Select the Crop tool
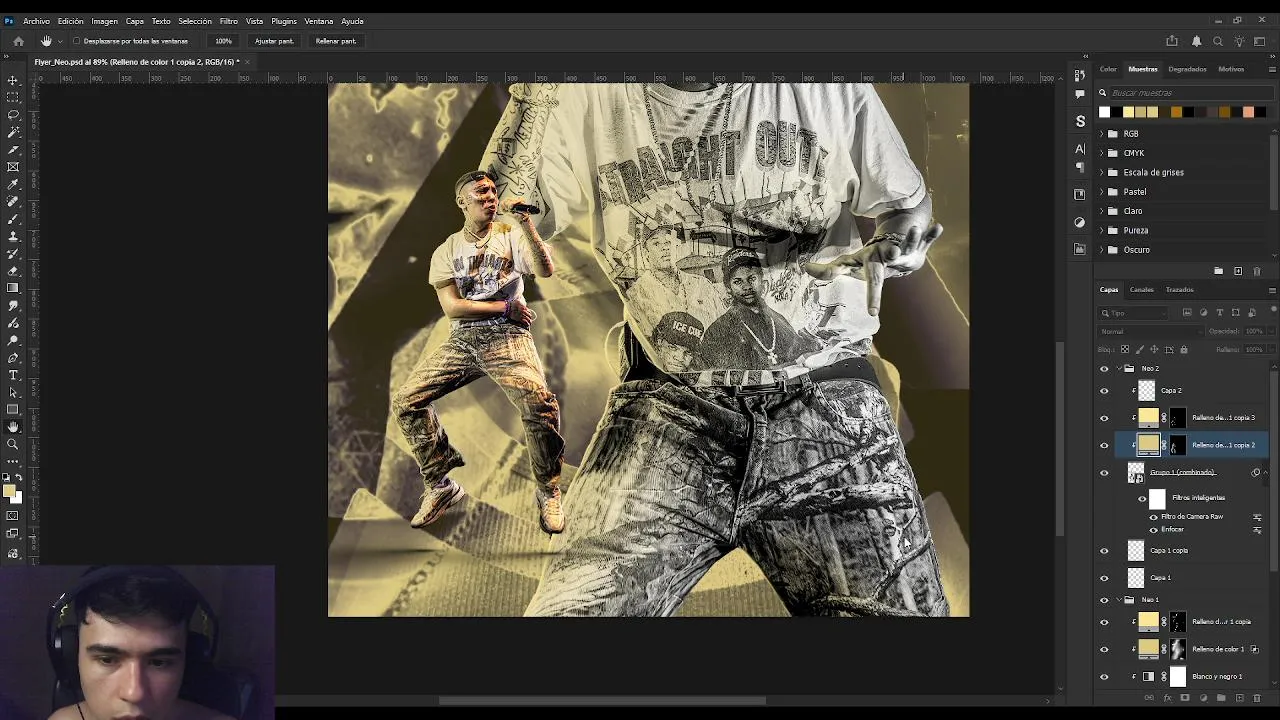 pos(13,149)
